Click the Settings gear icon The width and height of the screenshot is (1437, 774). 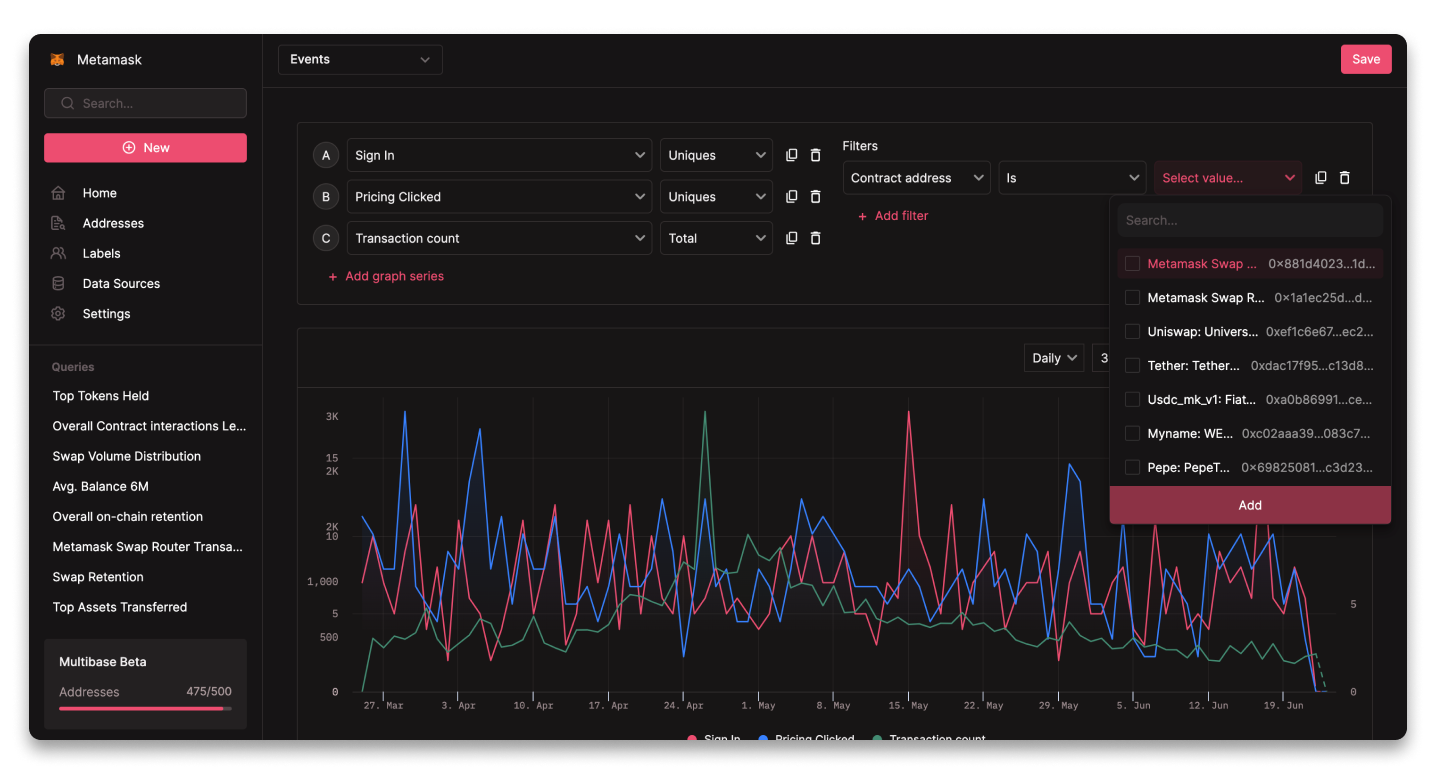click(58, 313)
